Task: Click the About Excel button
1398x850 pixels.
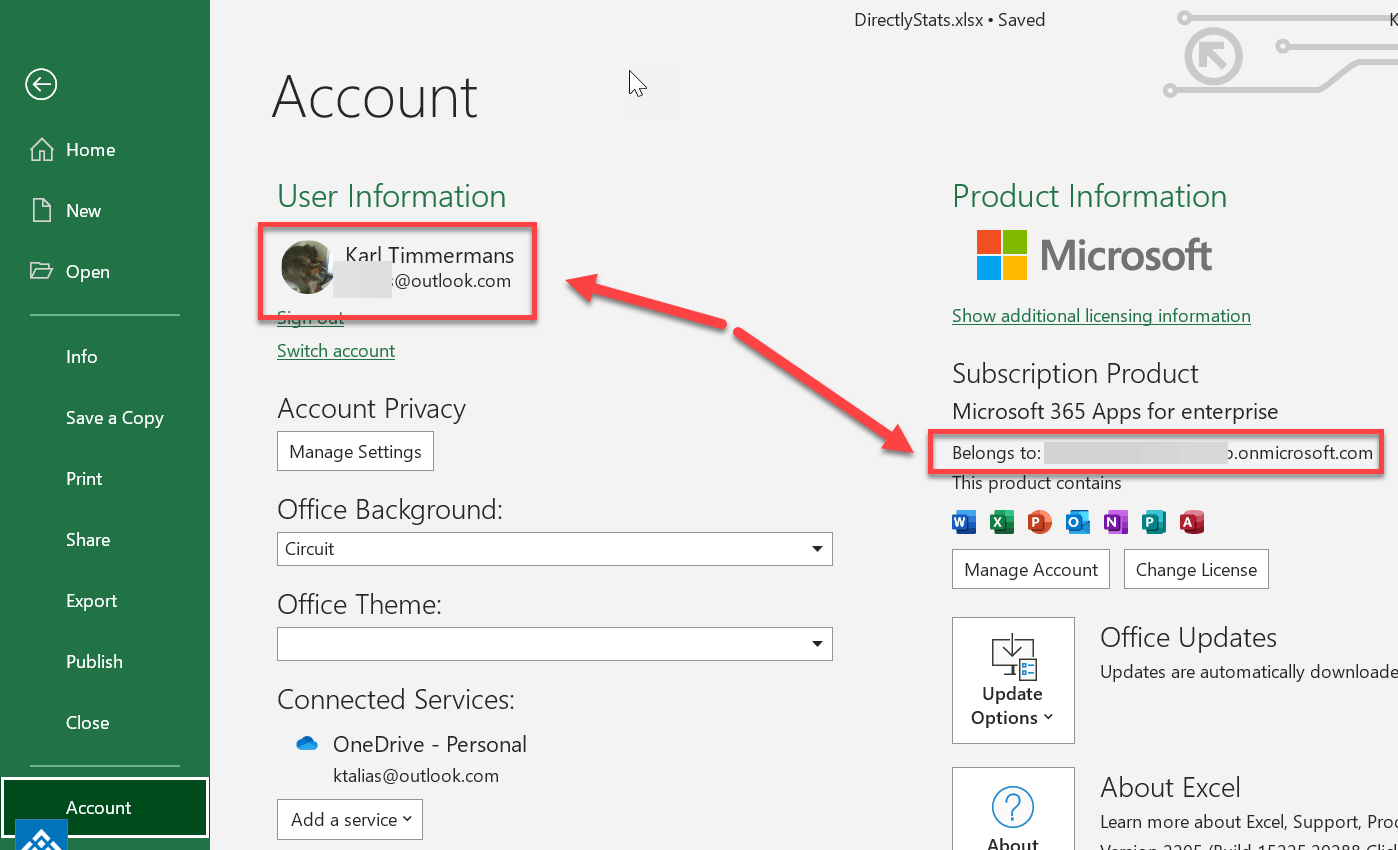Action: (1013, 809)
